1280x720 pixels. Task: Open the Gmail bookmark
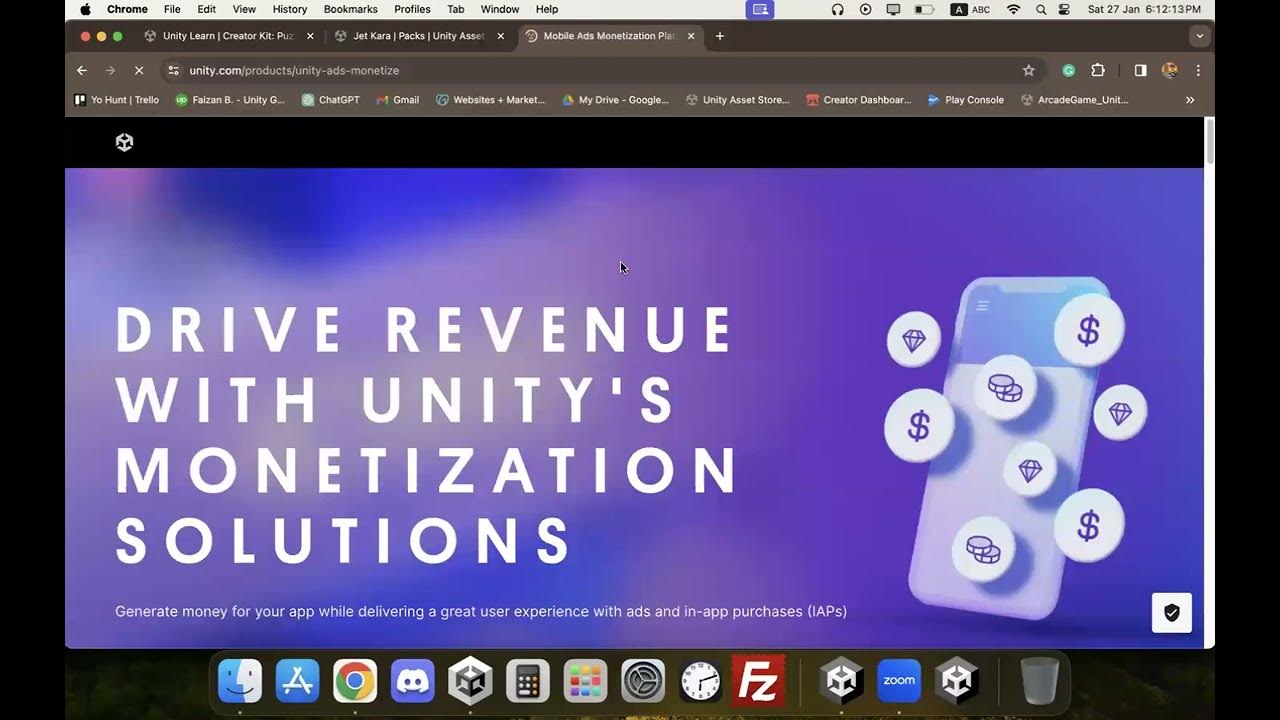[398, 100]
